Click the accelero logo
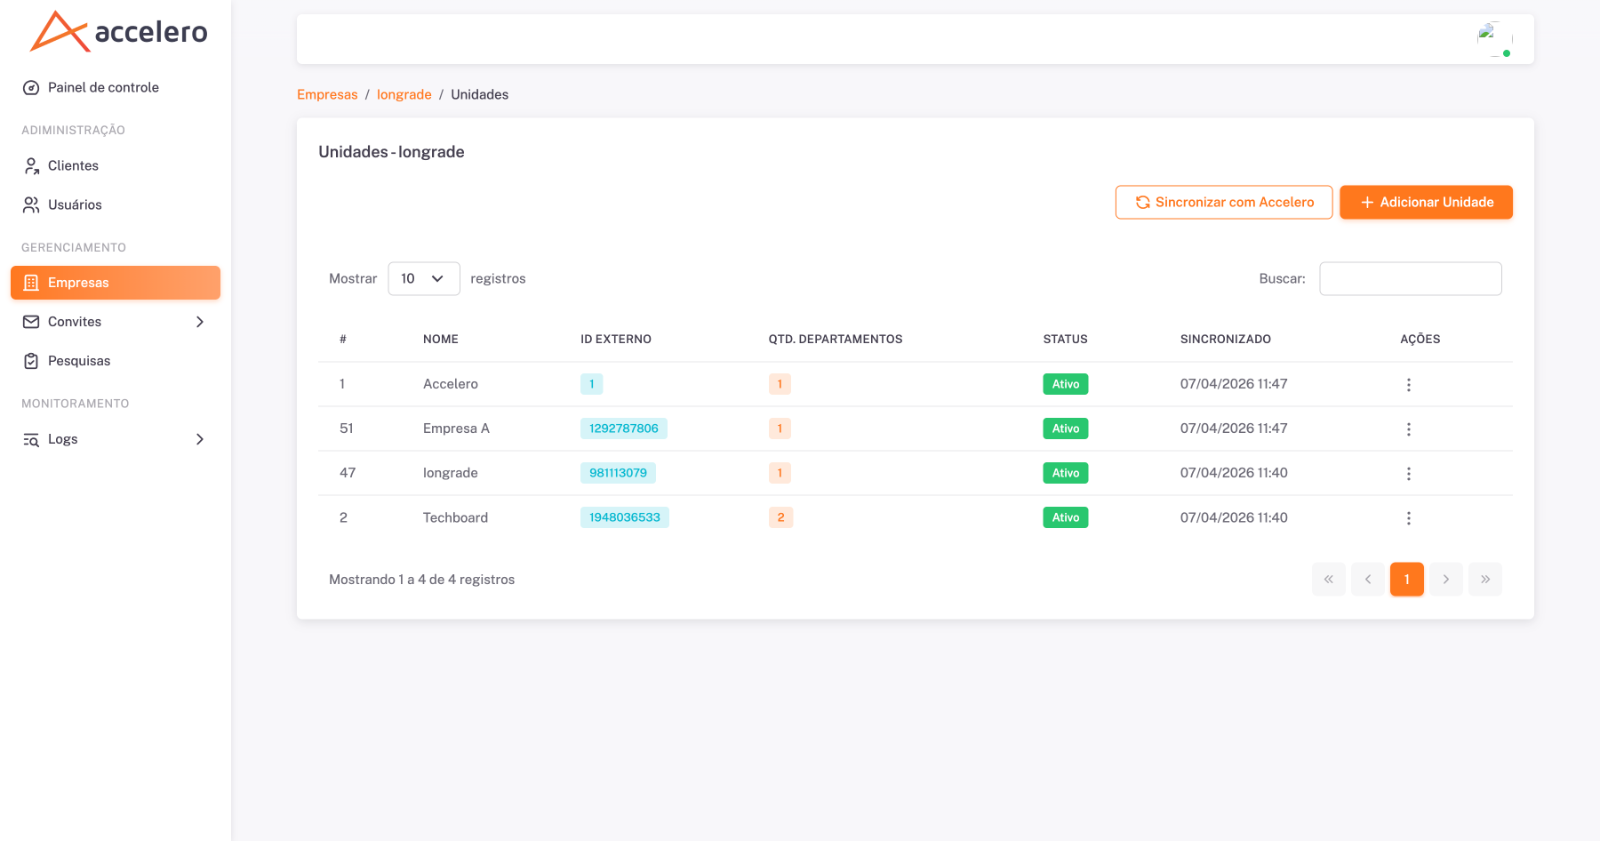Image resolution: width=1600 pixels, height=841 pixels. pyautogui.click(x=119, y=32)
